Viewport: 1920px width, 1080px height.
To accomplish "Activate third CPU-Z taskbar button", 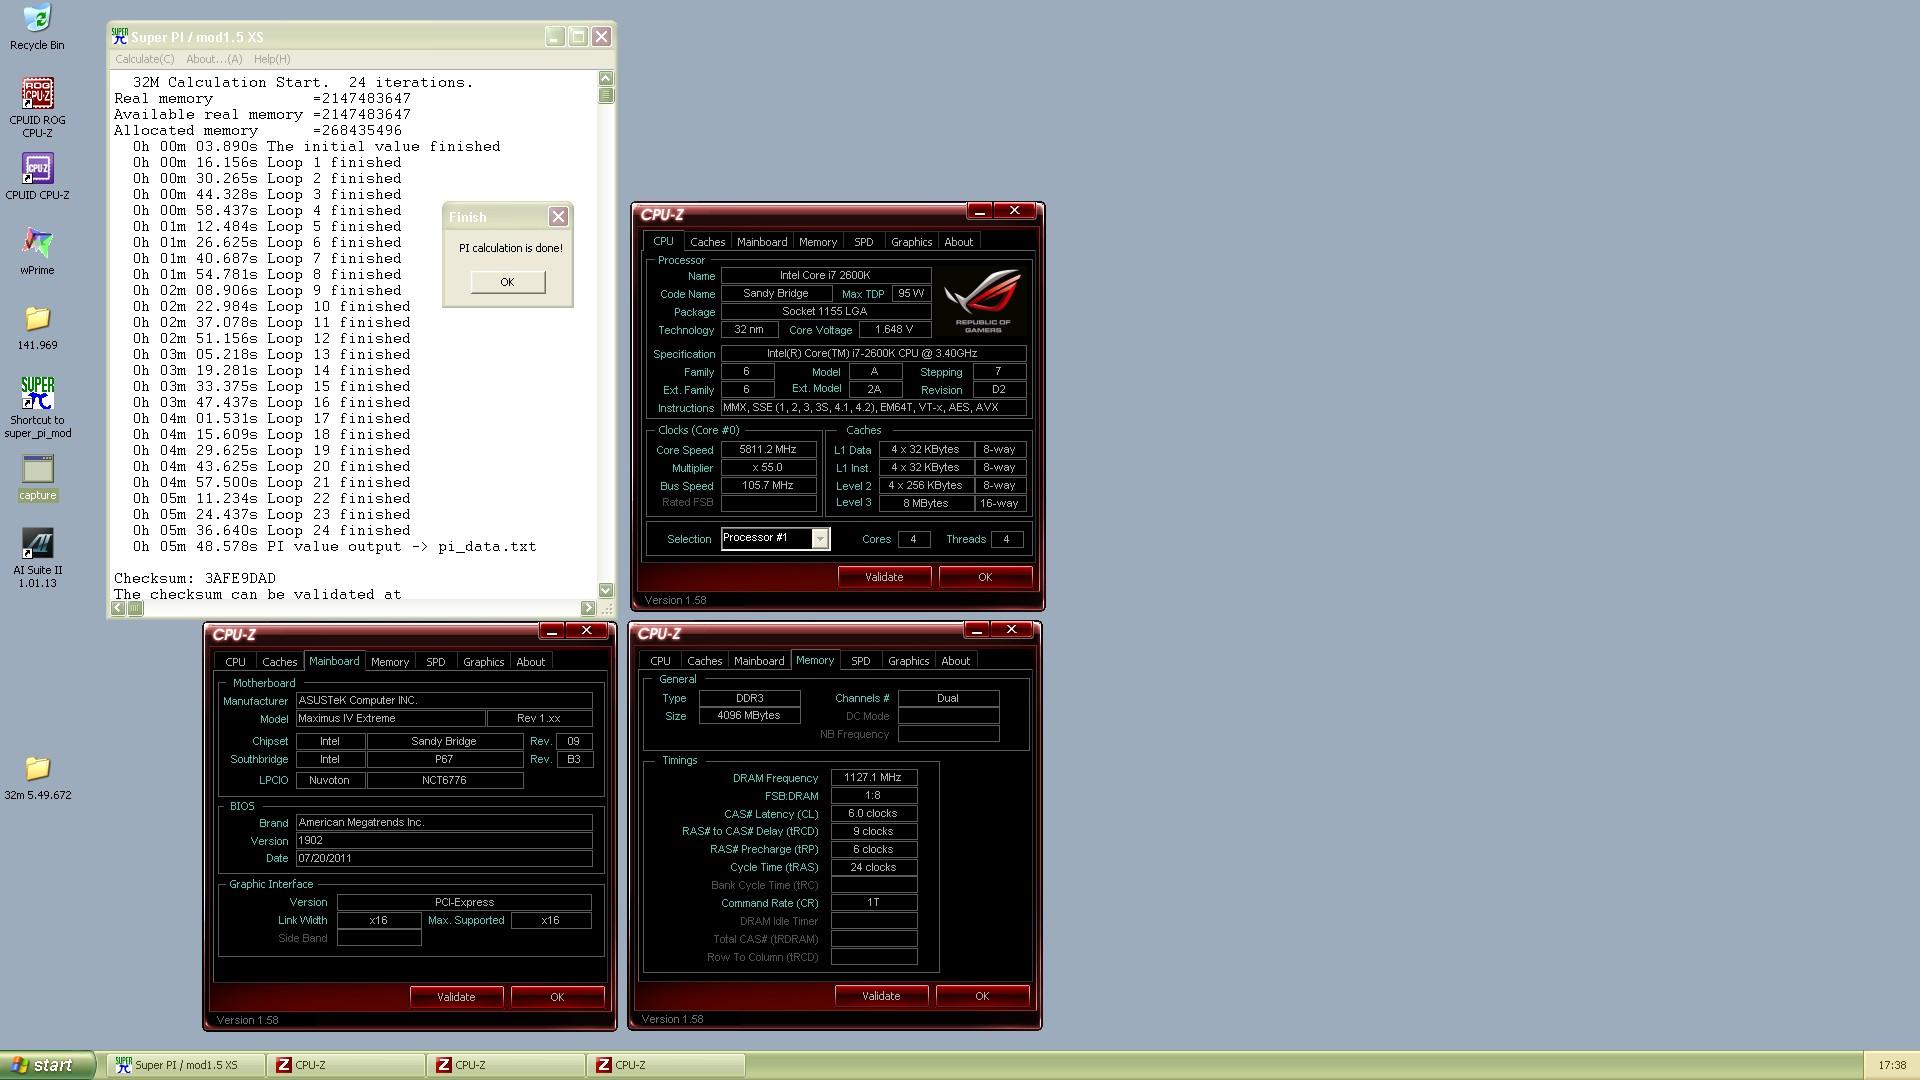I will (x=666, y=1065).
